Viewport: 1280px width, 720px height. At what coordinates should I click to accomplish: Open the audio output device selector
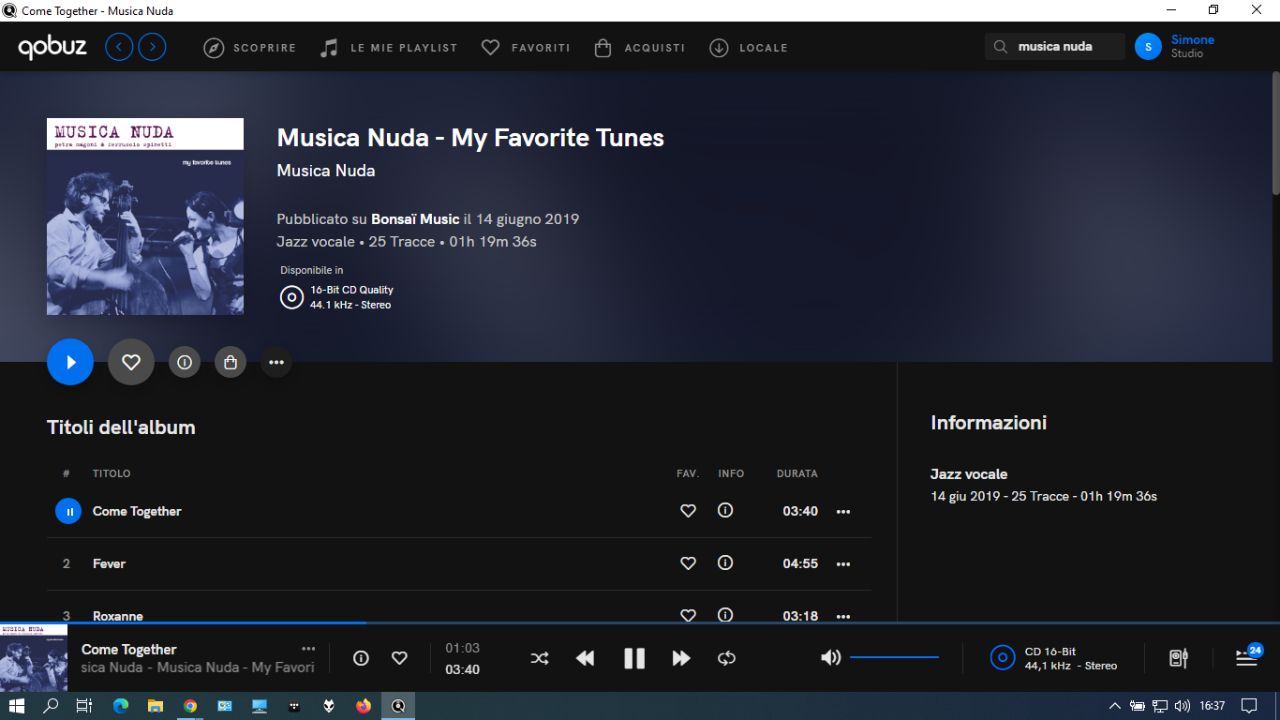click(1179, 658)
